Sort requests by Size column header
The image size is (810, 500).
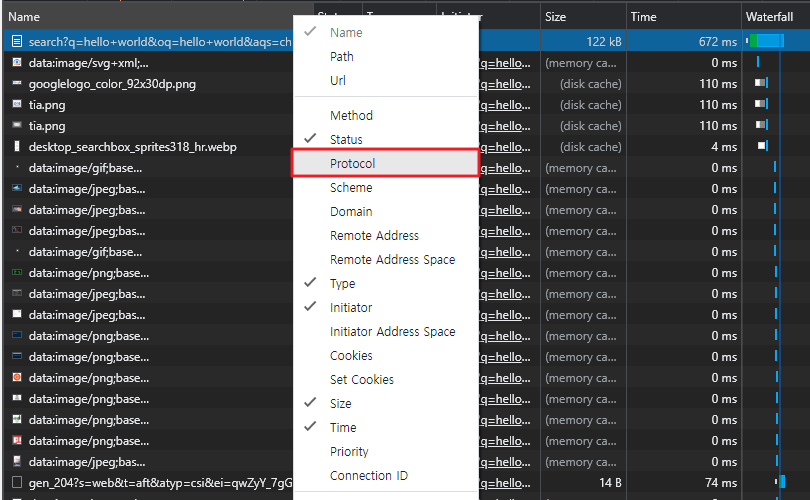pos(583,17)
